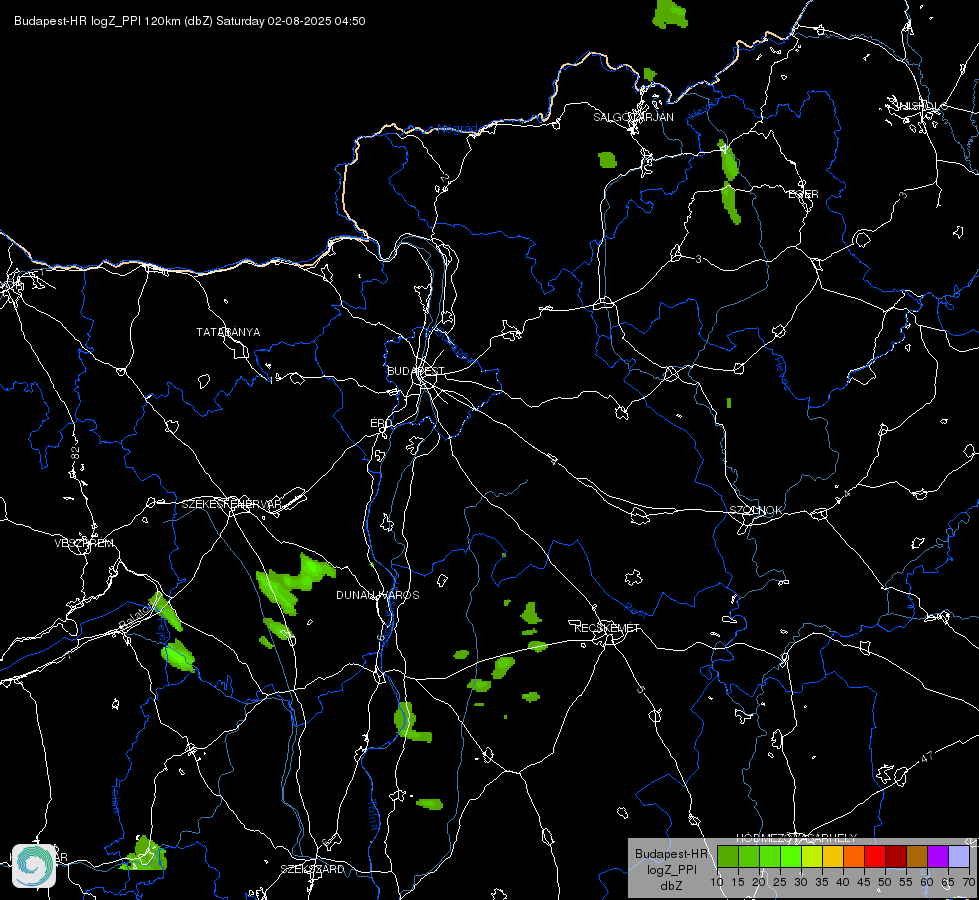The image size is (979, 900).
Task: Click the 60-65 dBZ purple swatch
Action: (938, 856)
